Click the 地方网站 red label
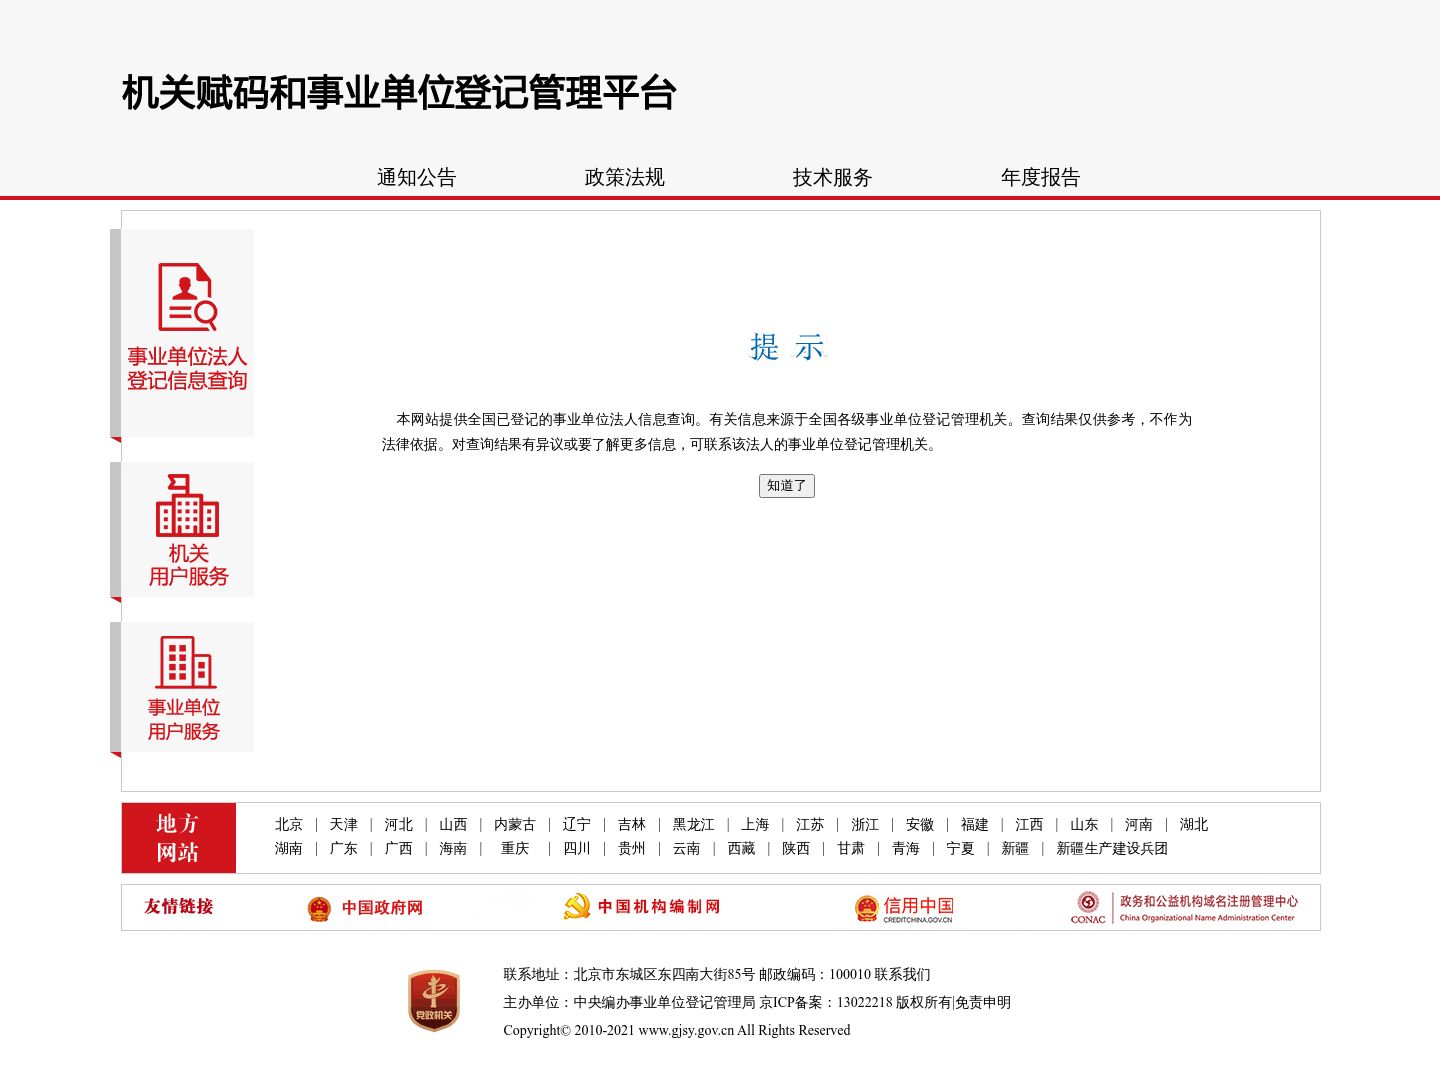 pos(178,838)
